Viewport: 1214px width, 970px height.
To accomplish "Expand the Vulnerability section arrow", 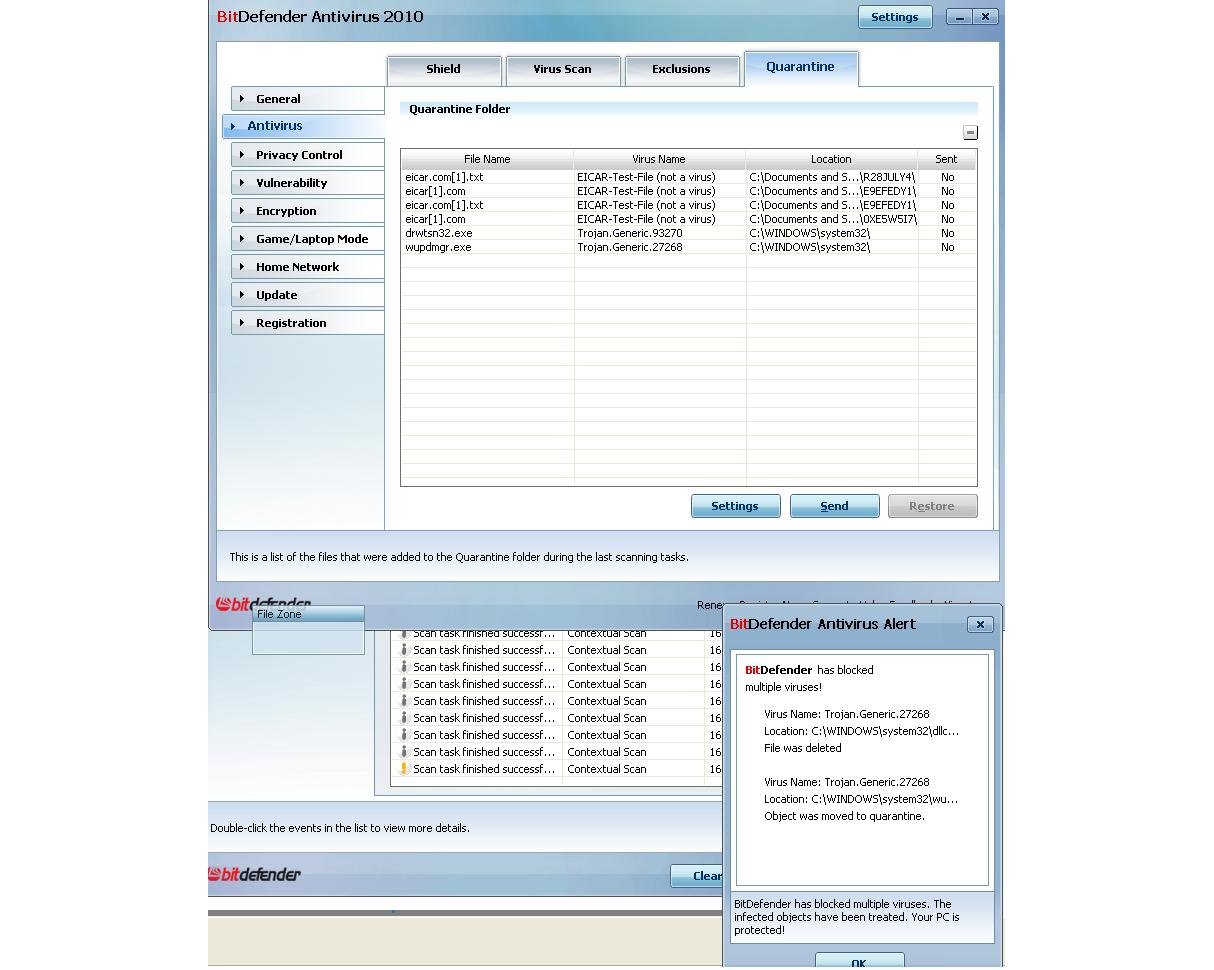I will tap(242, 183).
